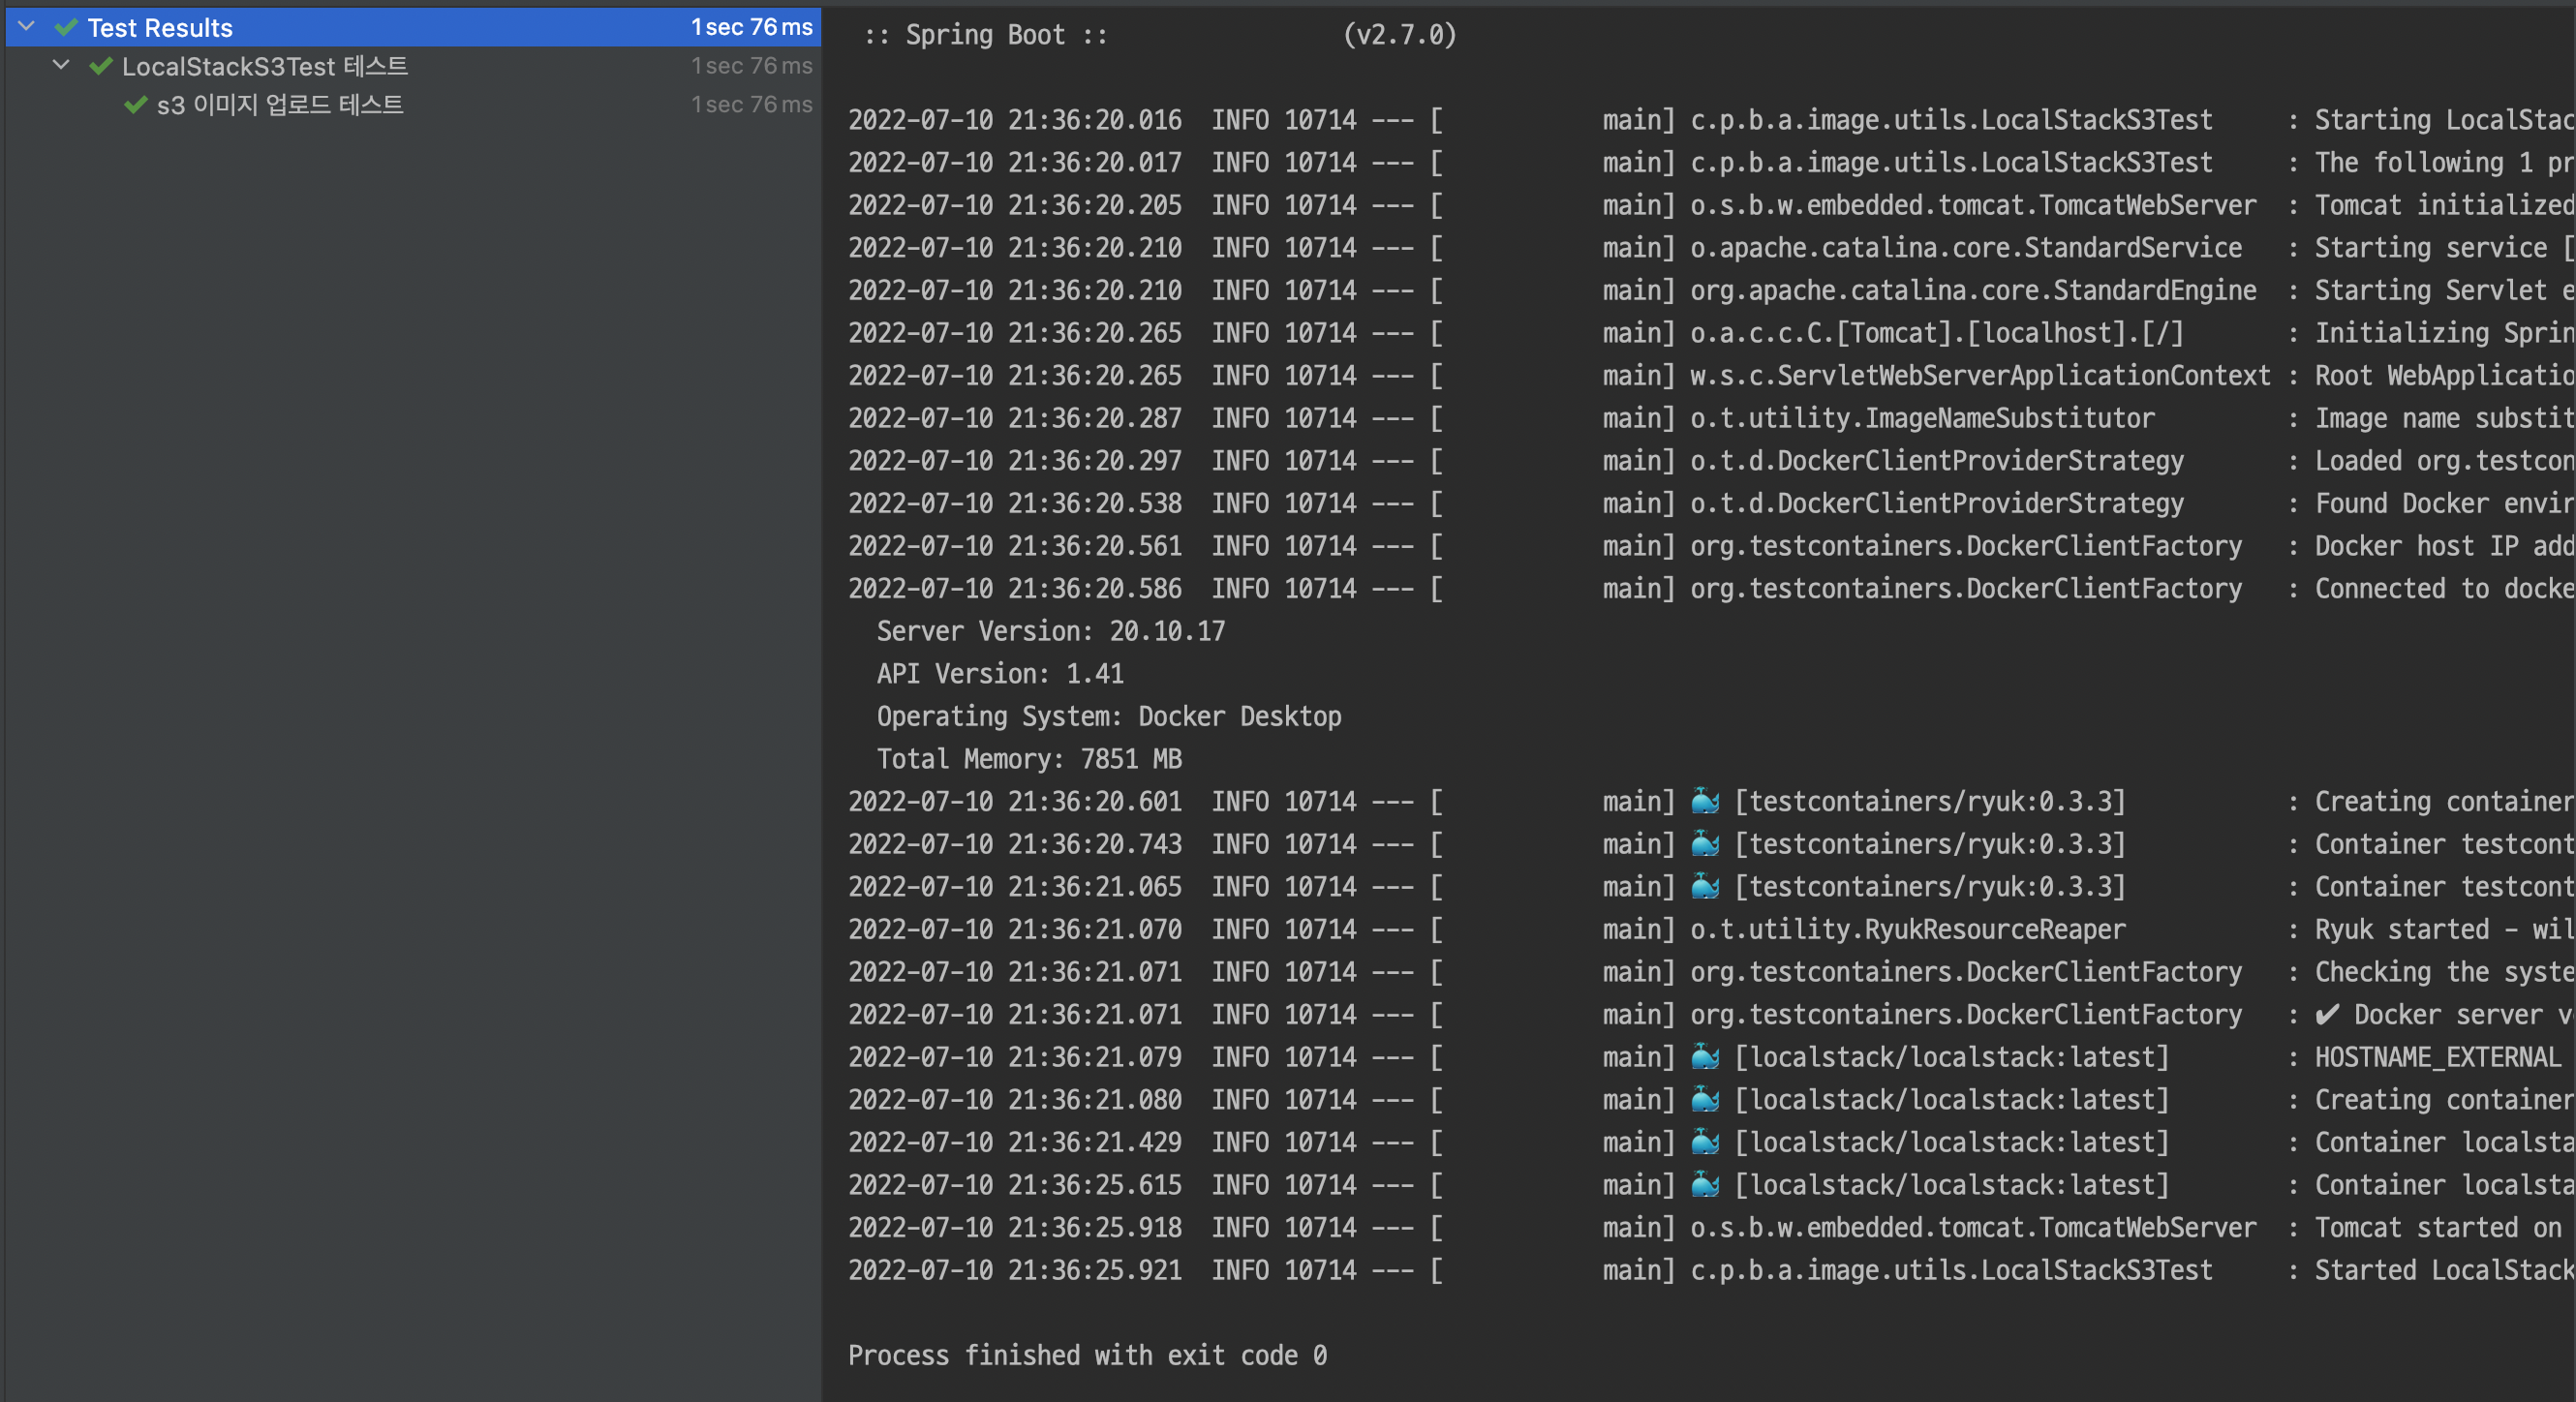This screenshot has height=1402, width=2576.
Task: Select the LocalStackS3Test 테스트 tree item
Action: coord(413,66)
